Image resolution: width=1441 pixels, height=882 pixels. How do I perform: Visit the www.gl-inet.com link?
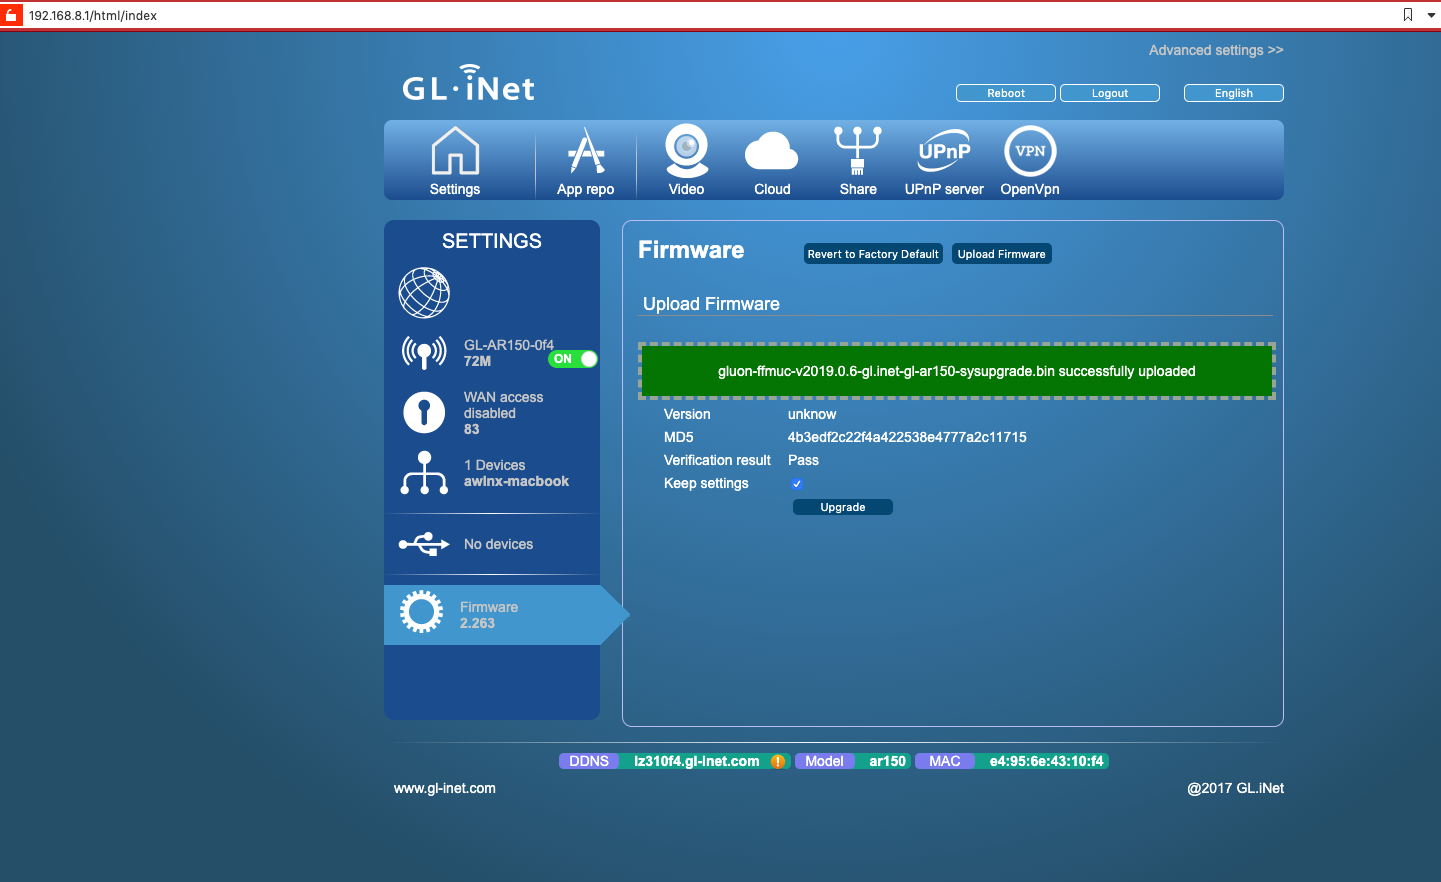(x=445, y=788)
